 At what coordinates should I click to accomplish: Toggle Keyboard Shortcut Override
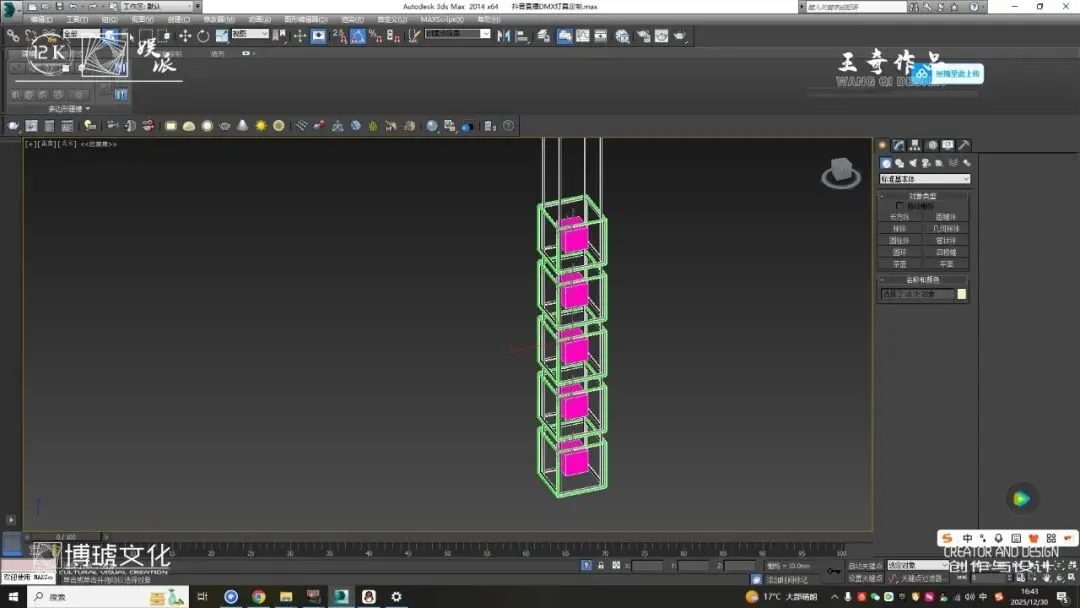[x=318, y=36]
